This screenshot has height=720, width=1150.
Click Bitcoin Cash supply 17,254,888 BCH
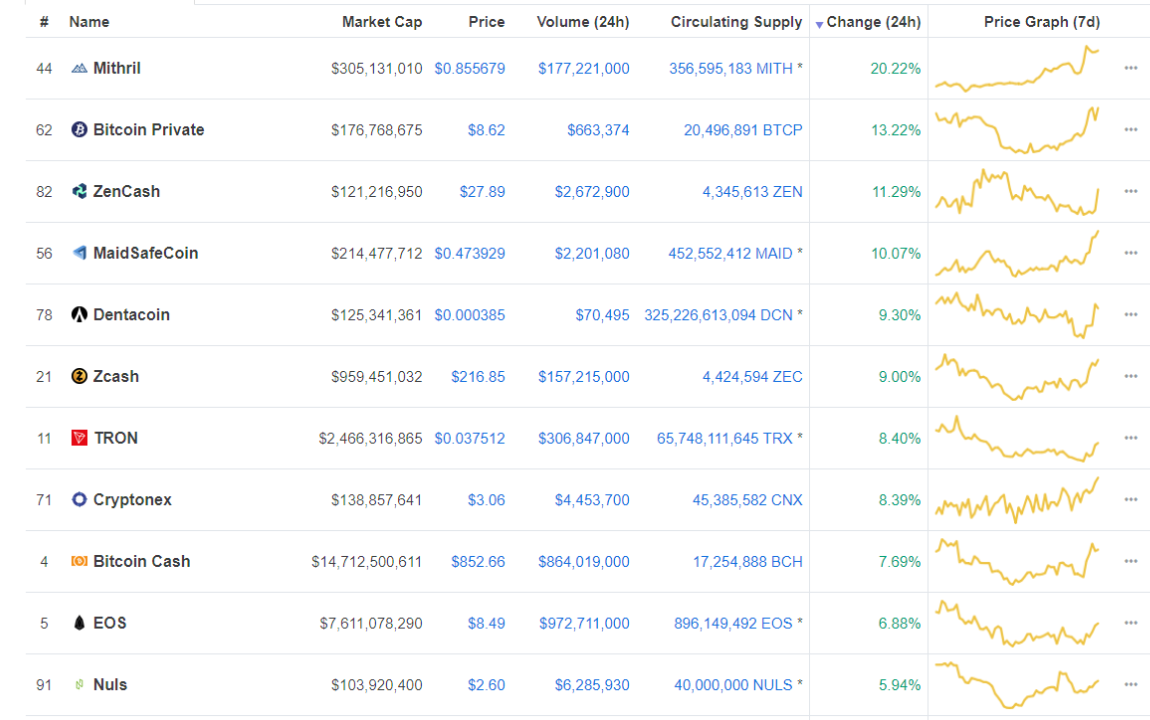coord(747,561)
